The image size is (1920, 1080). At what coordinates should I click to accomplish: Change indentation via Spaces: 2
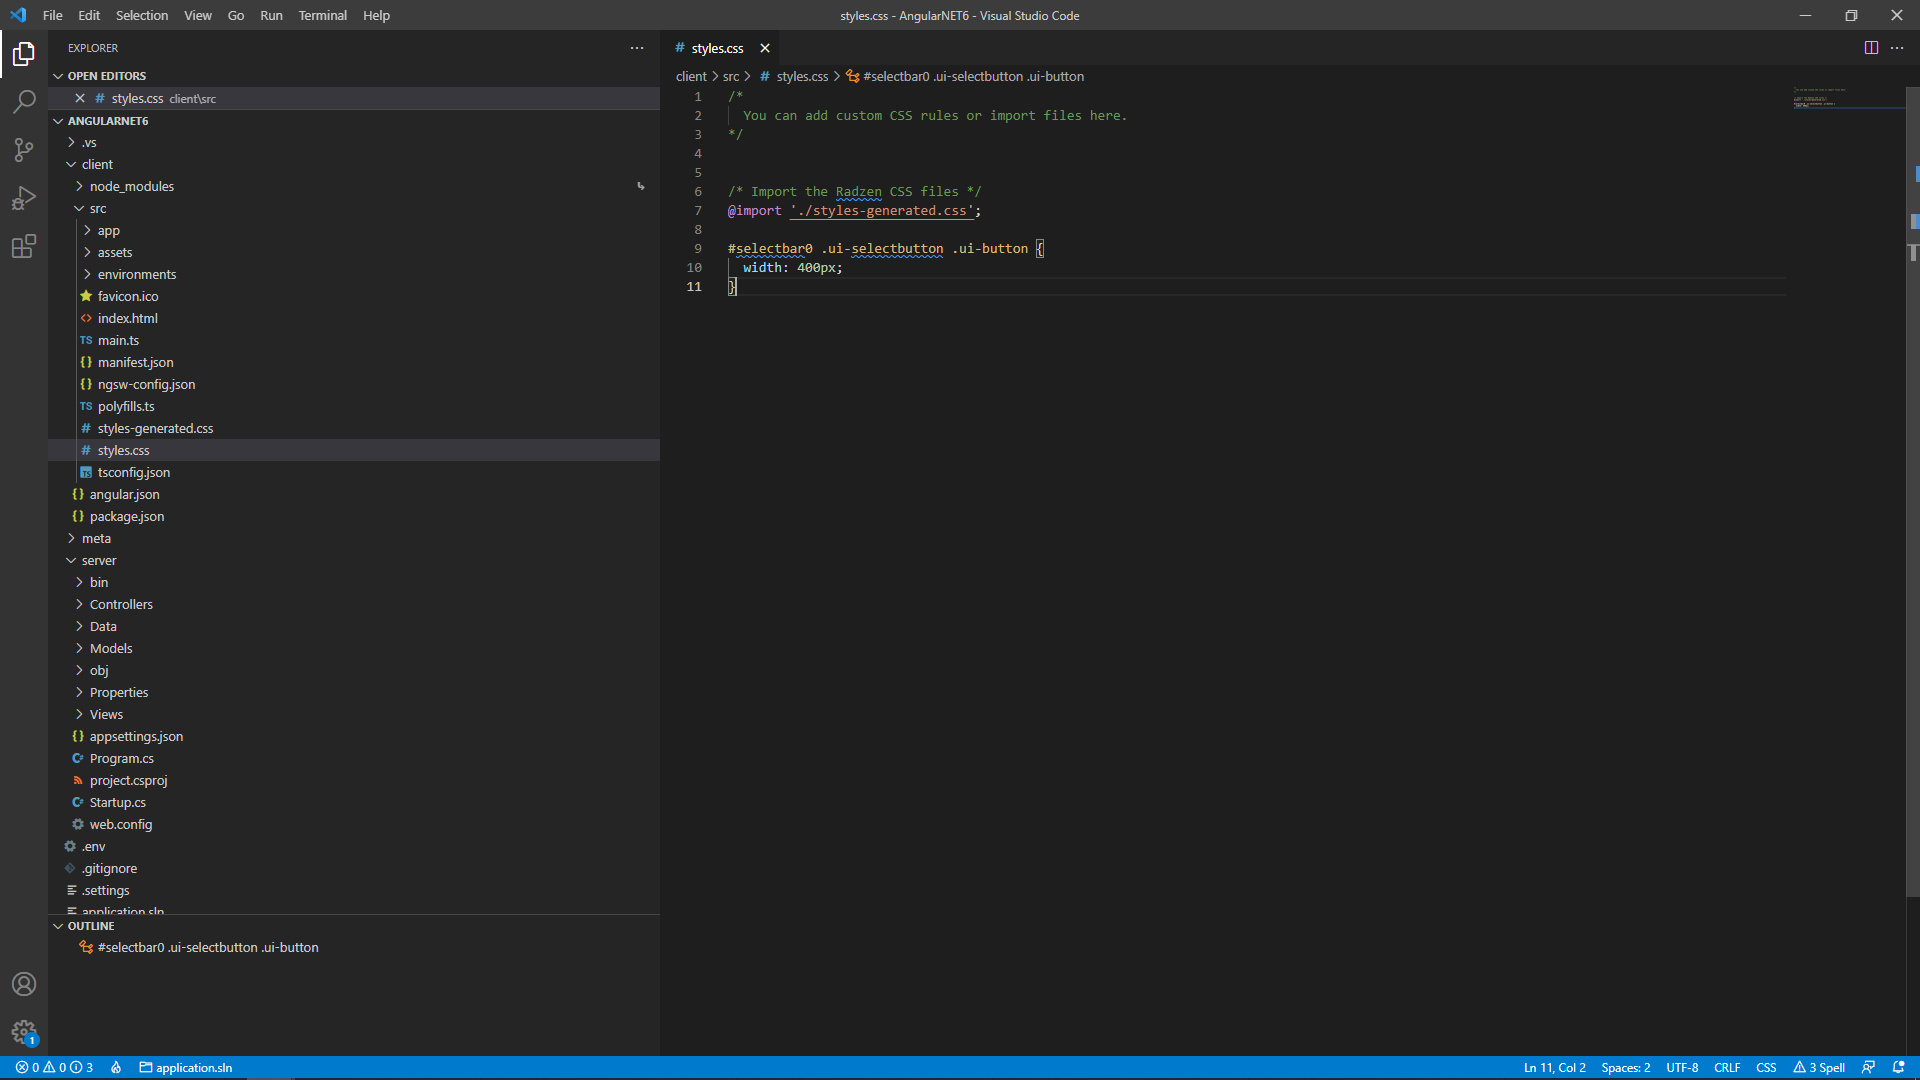(1625, 1068)
